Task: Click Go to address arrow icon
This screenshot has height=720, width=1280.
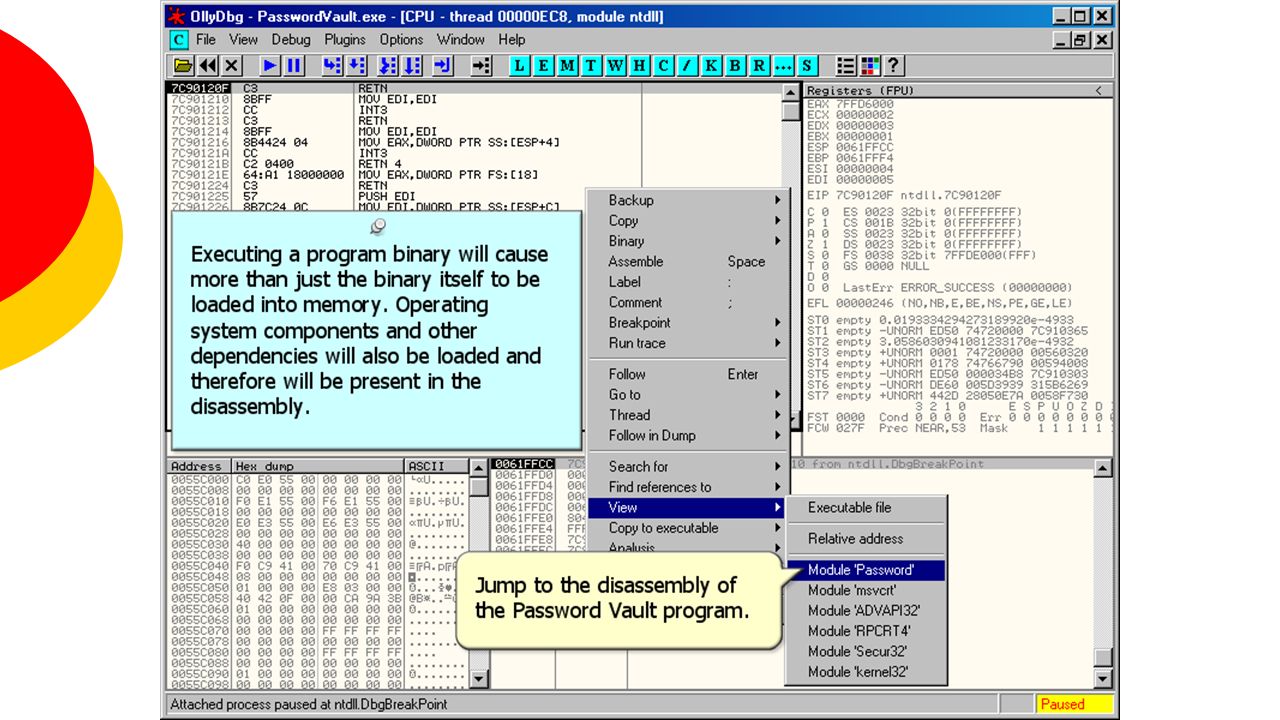Action: [x=481, y=65]
